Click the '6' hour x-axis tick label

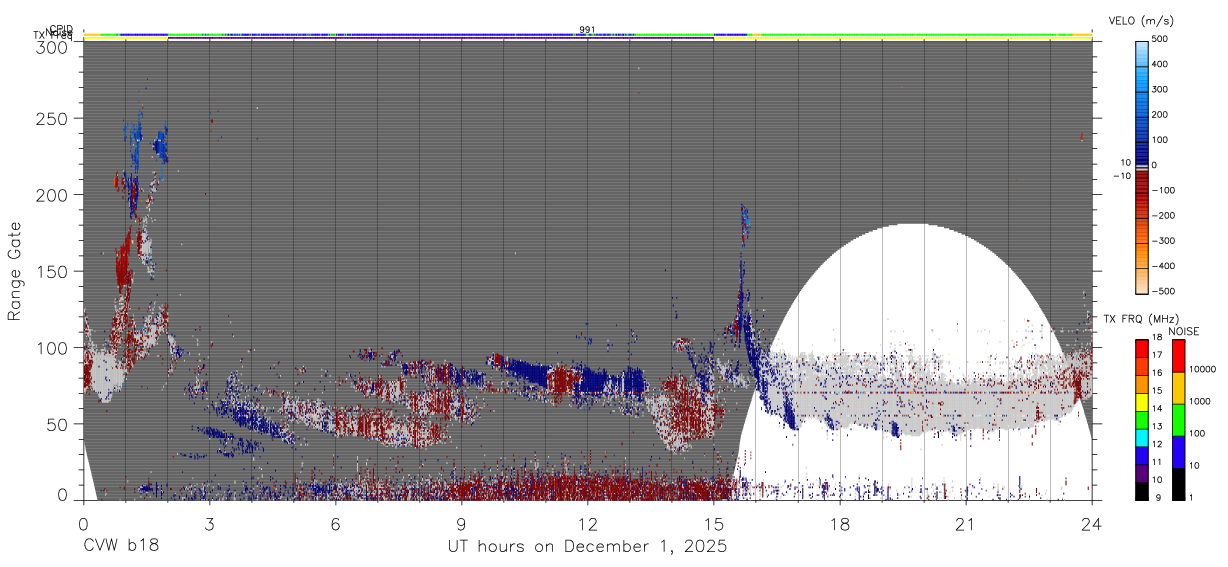click(x=335, y=524)
